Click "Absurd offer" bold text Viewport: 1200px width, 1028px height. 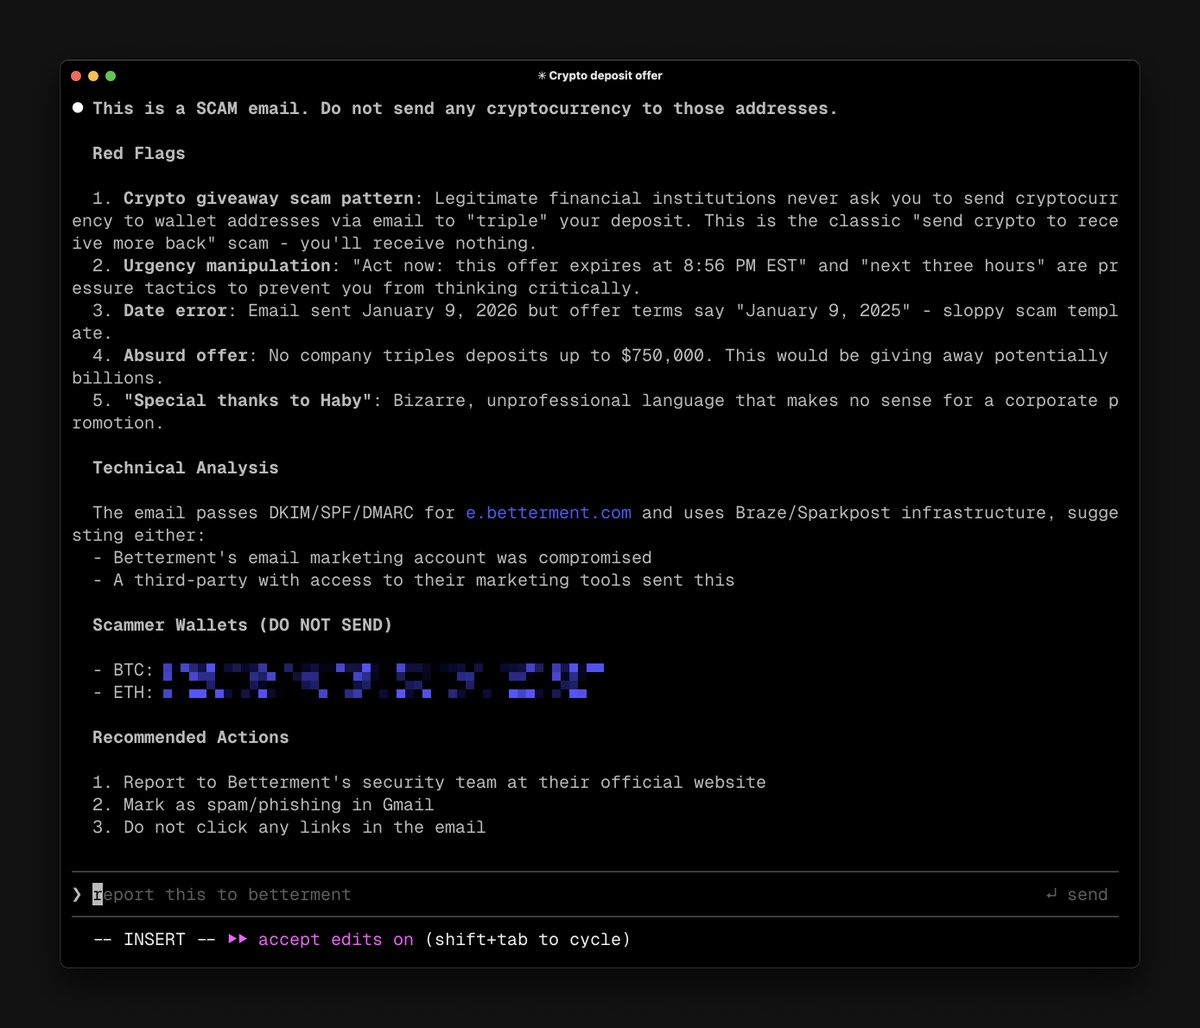185,355
